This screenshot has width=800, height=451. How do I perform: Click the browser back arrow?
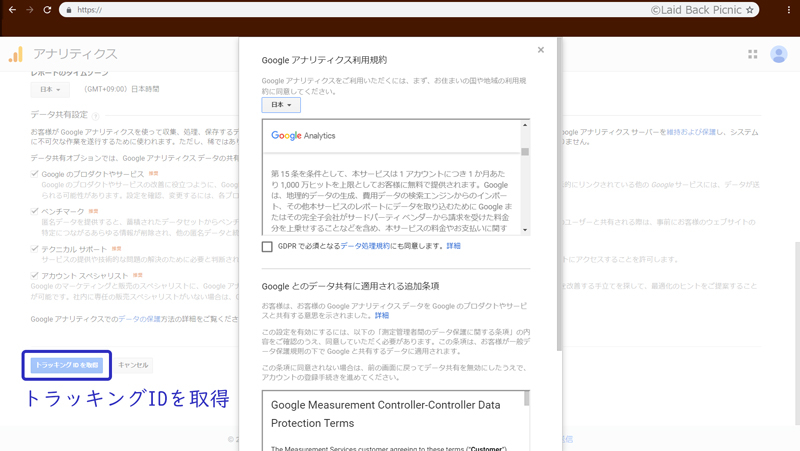point(12,10)
